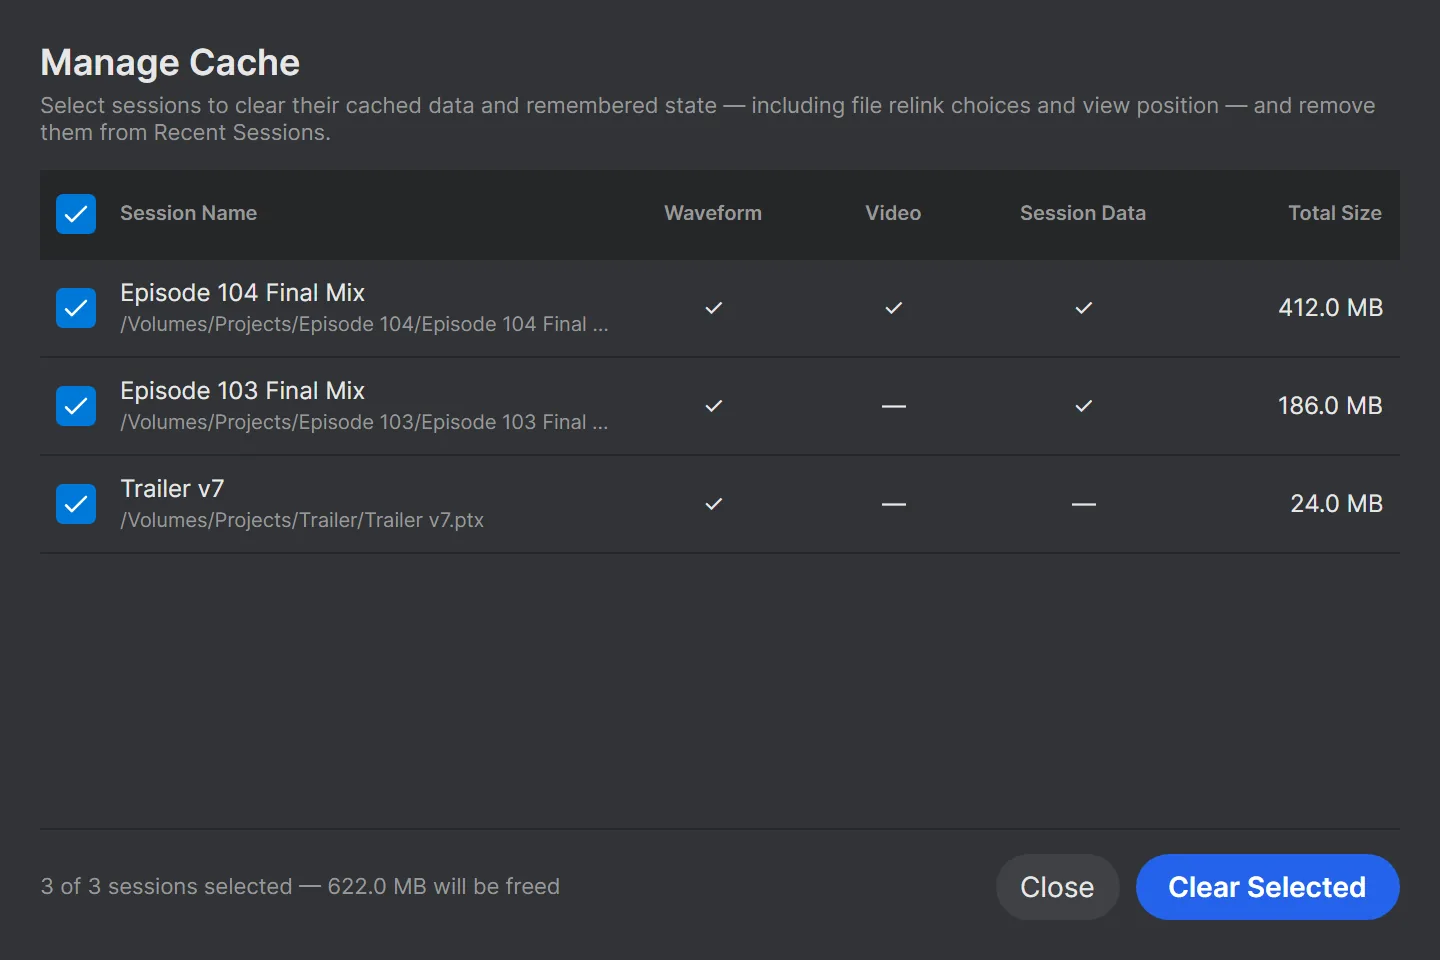1440x960 pixels.
Task: Close the Manage Cache dialog
Action: tap(1057, 887)
